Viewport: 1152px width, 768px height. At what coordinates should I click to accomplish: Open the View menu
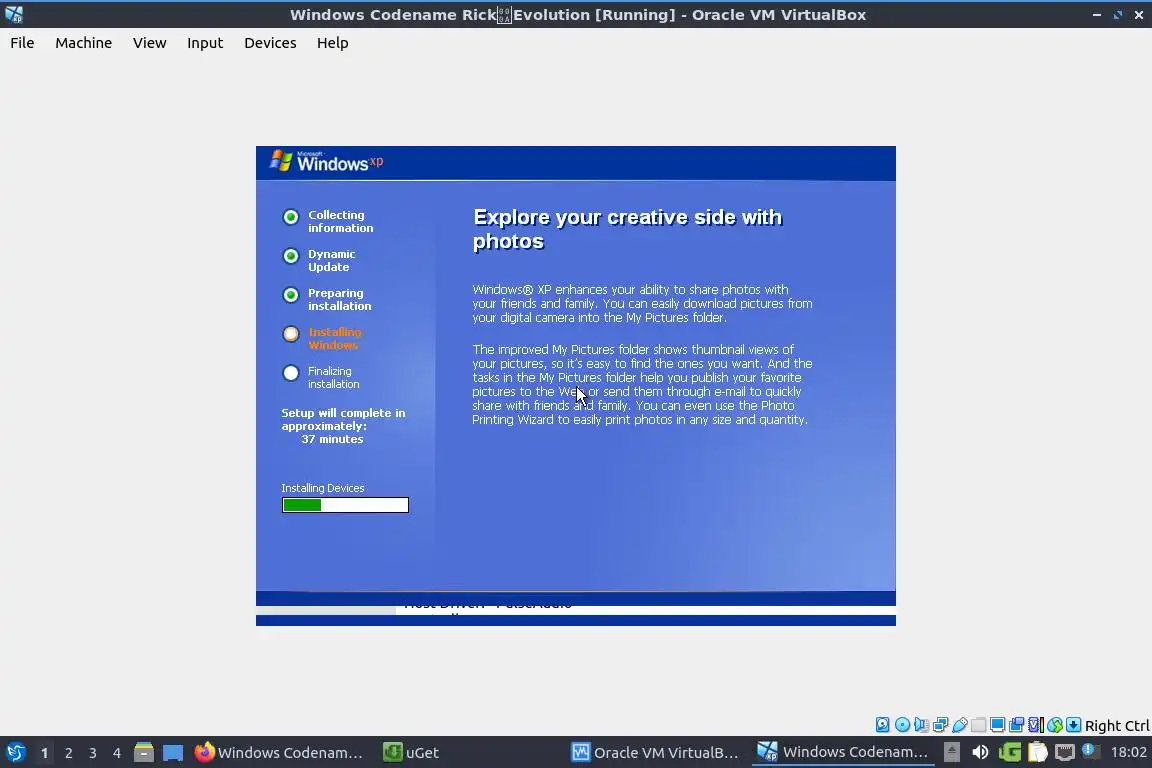point(149,43)
